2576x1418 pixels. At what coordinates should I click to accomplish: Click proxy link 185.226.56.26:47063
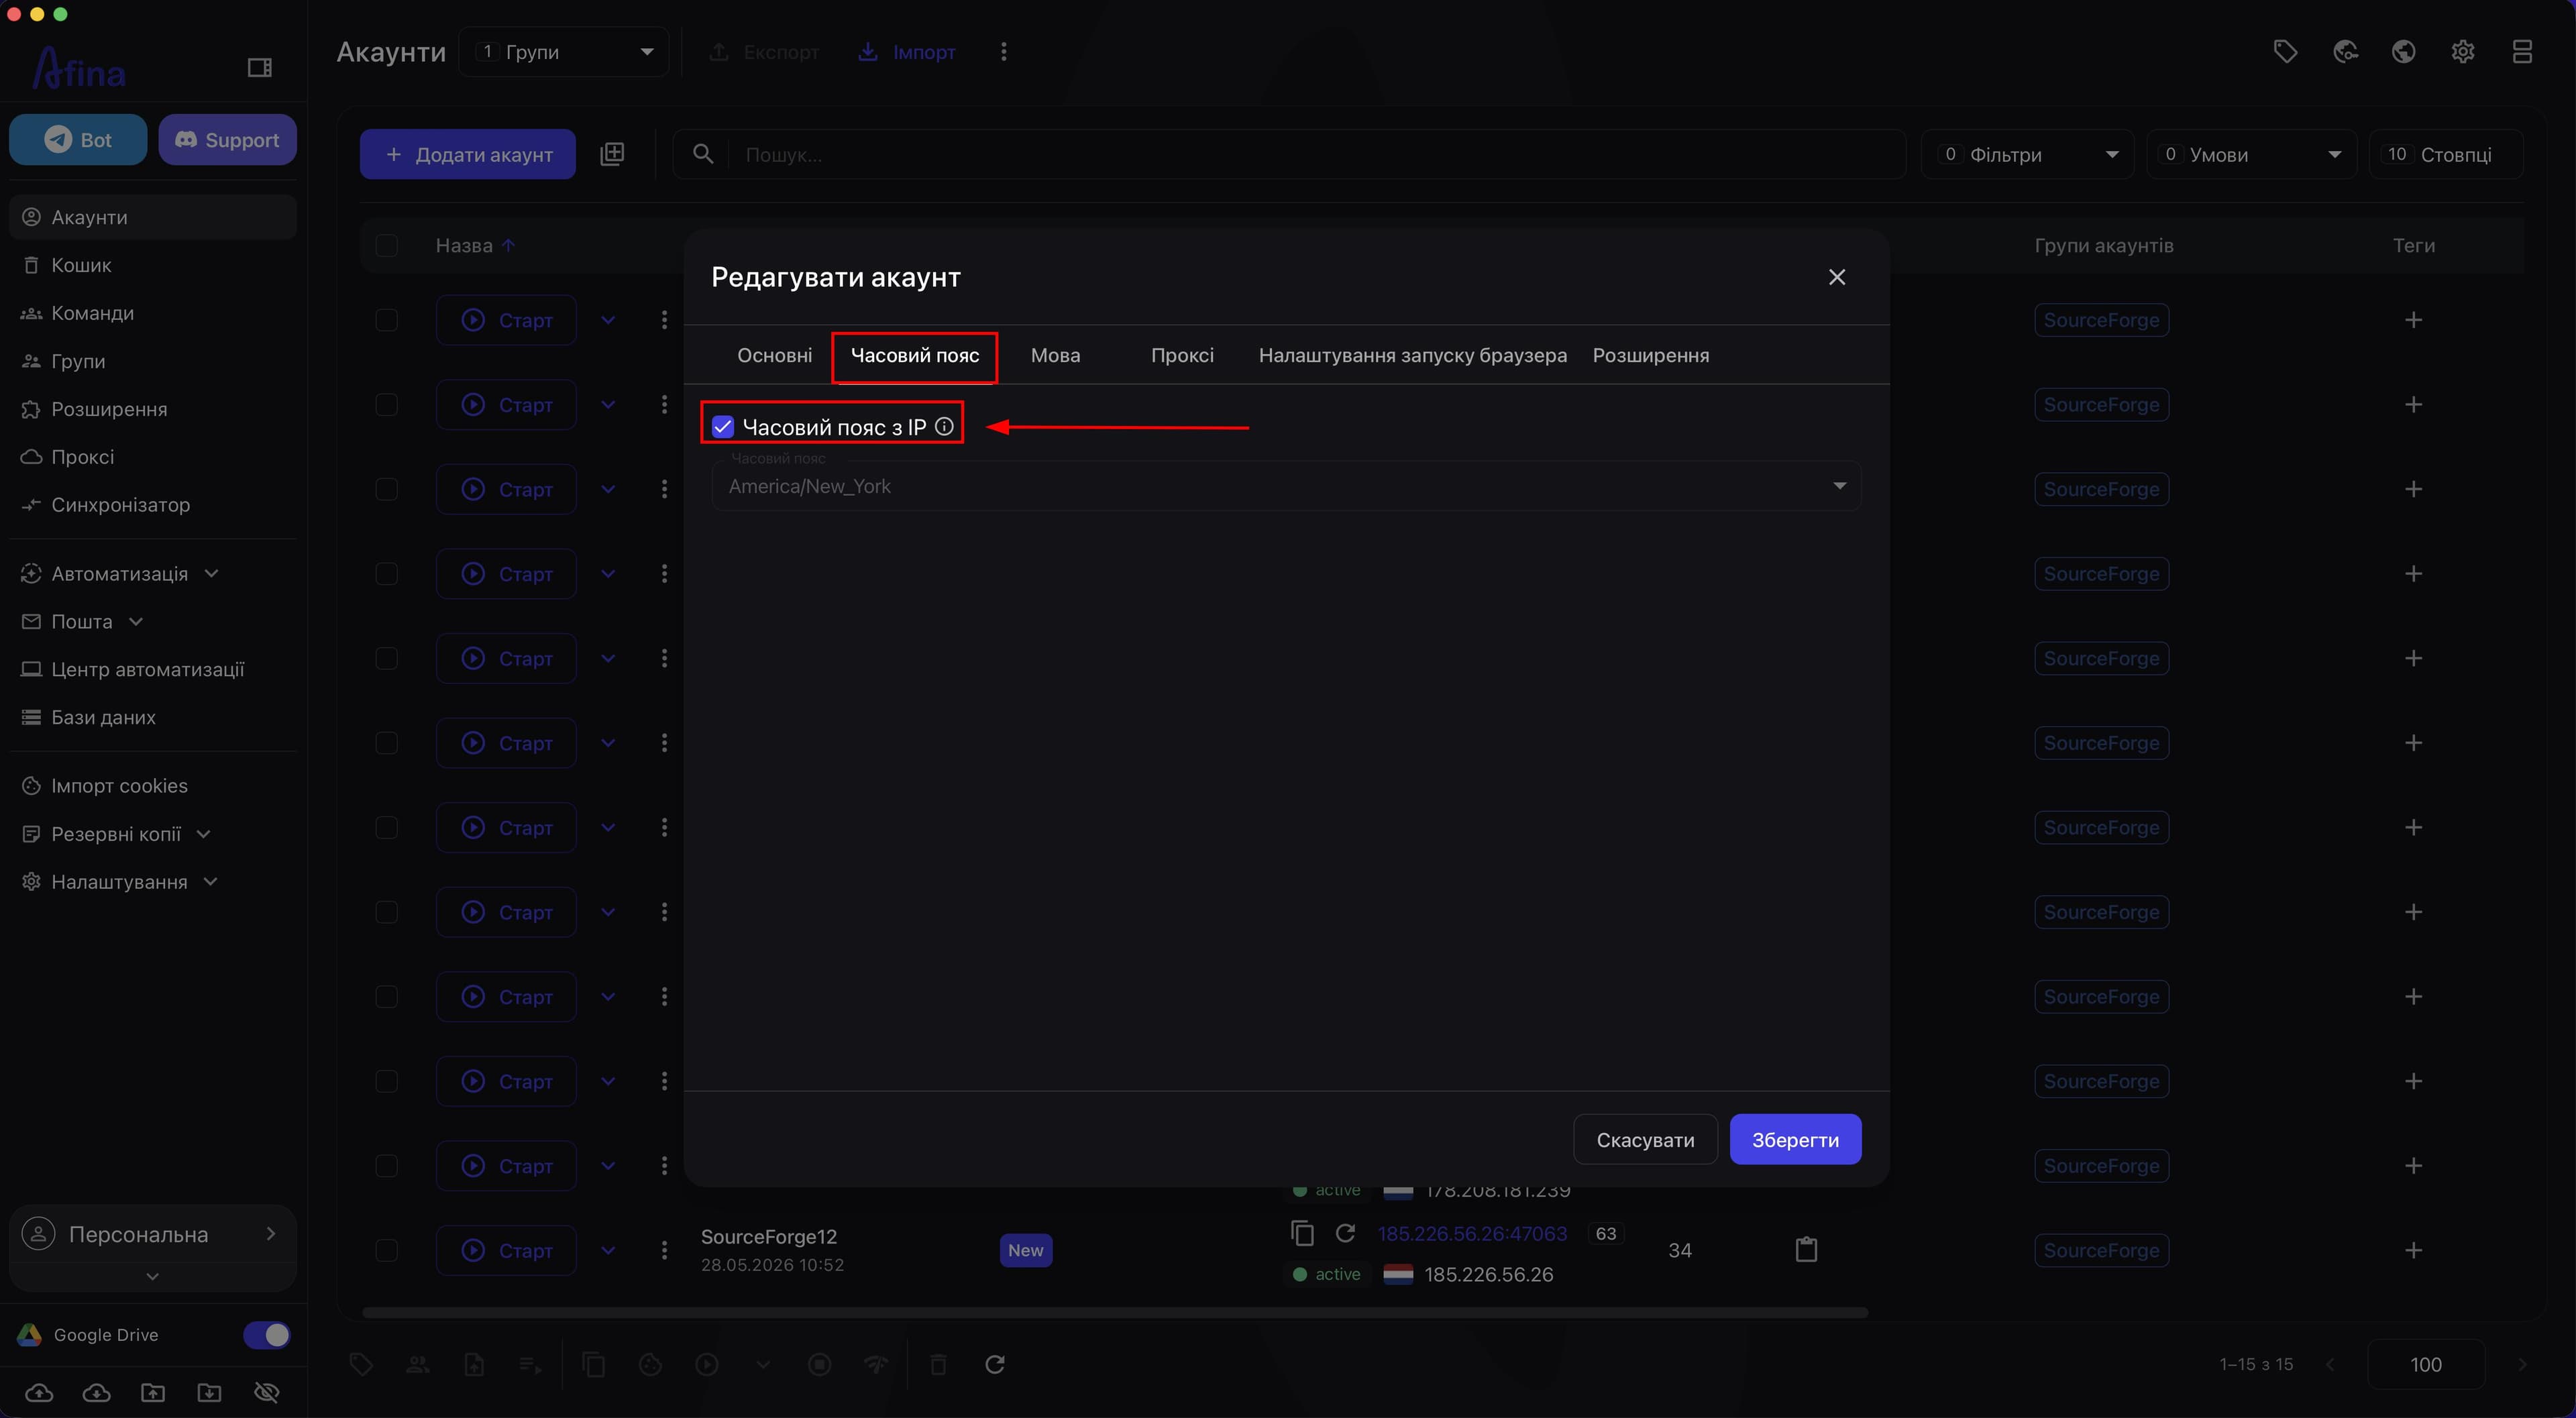pyautogui.click(x=1472, y=1234)
